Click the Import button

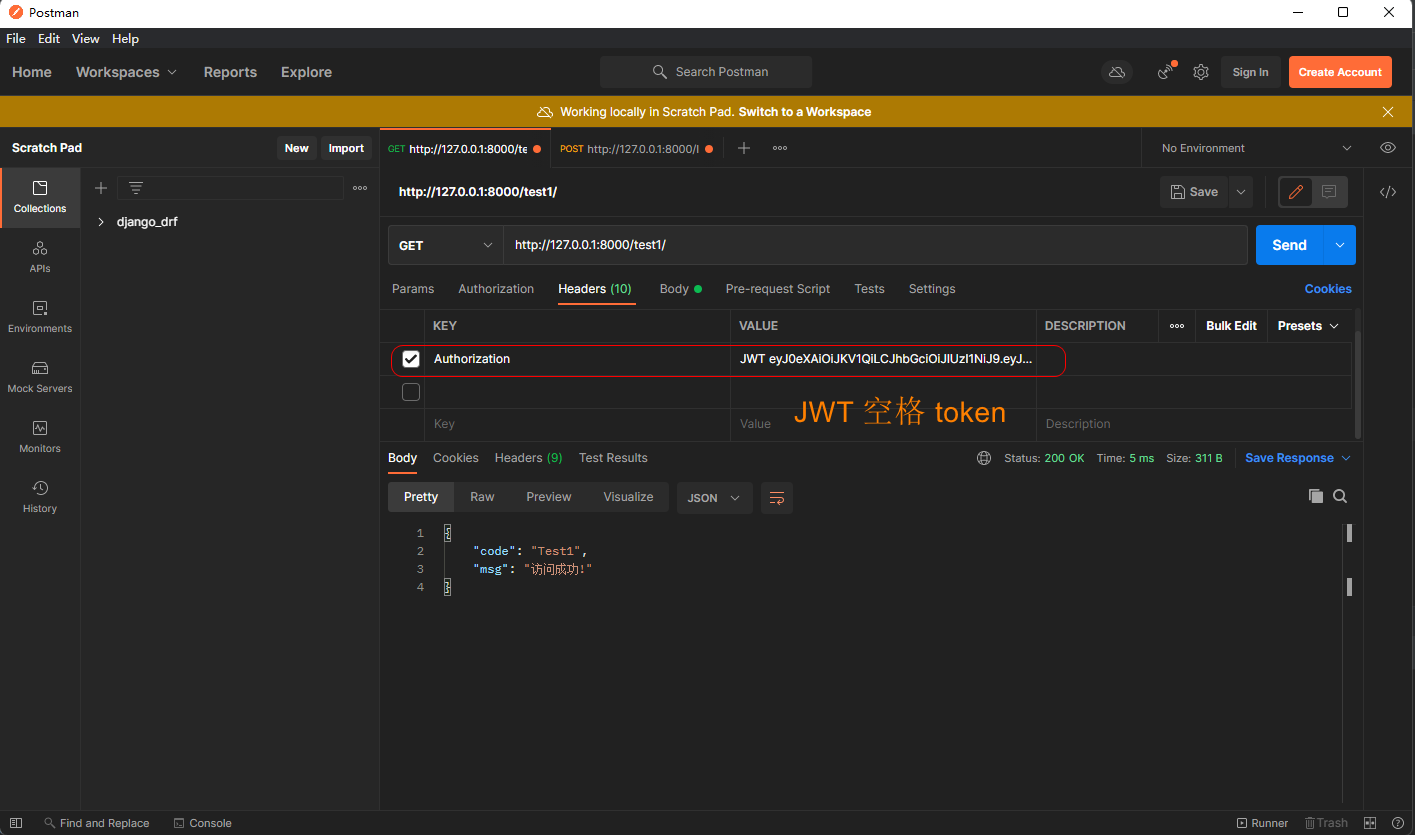tap(347, 148)
